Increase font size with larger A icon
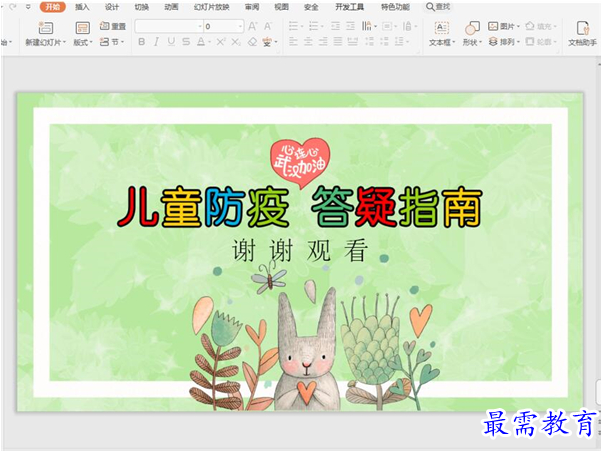Viewport: 605px width, 455px height. click(x=253, y=26)
